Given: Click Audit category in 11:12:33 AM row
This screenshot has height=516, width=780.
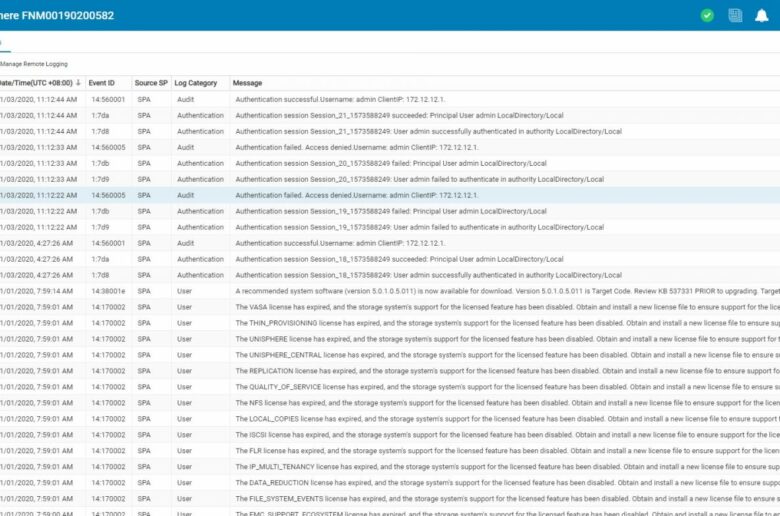Looking at the screenshot, I should point(186,147).
